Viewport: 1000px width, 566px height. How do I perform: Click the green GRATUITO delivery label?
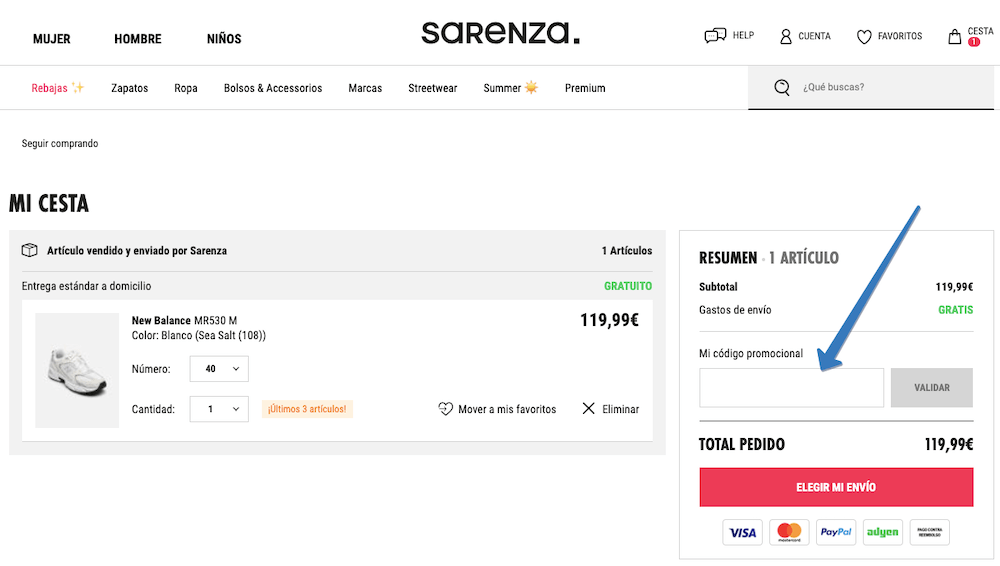pos(628,286)
